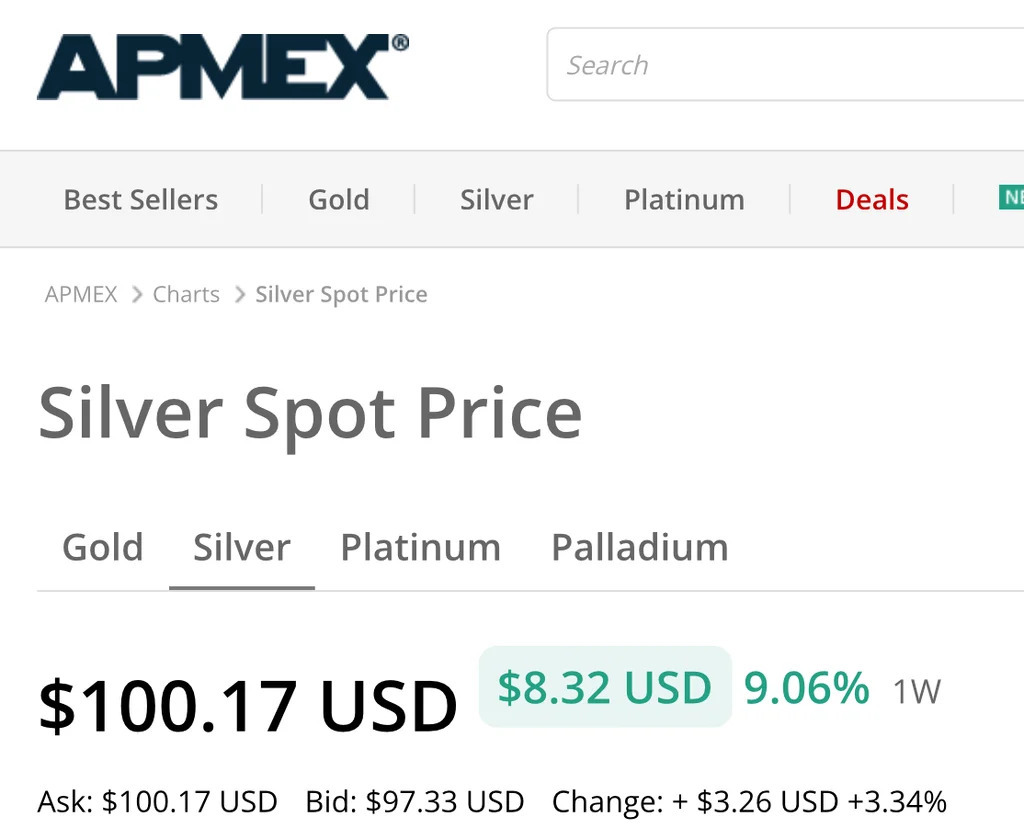Open Platinum menu in top navigation bar

coord(684,200)
